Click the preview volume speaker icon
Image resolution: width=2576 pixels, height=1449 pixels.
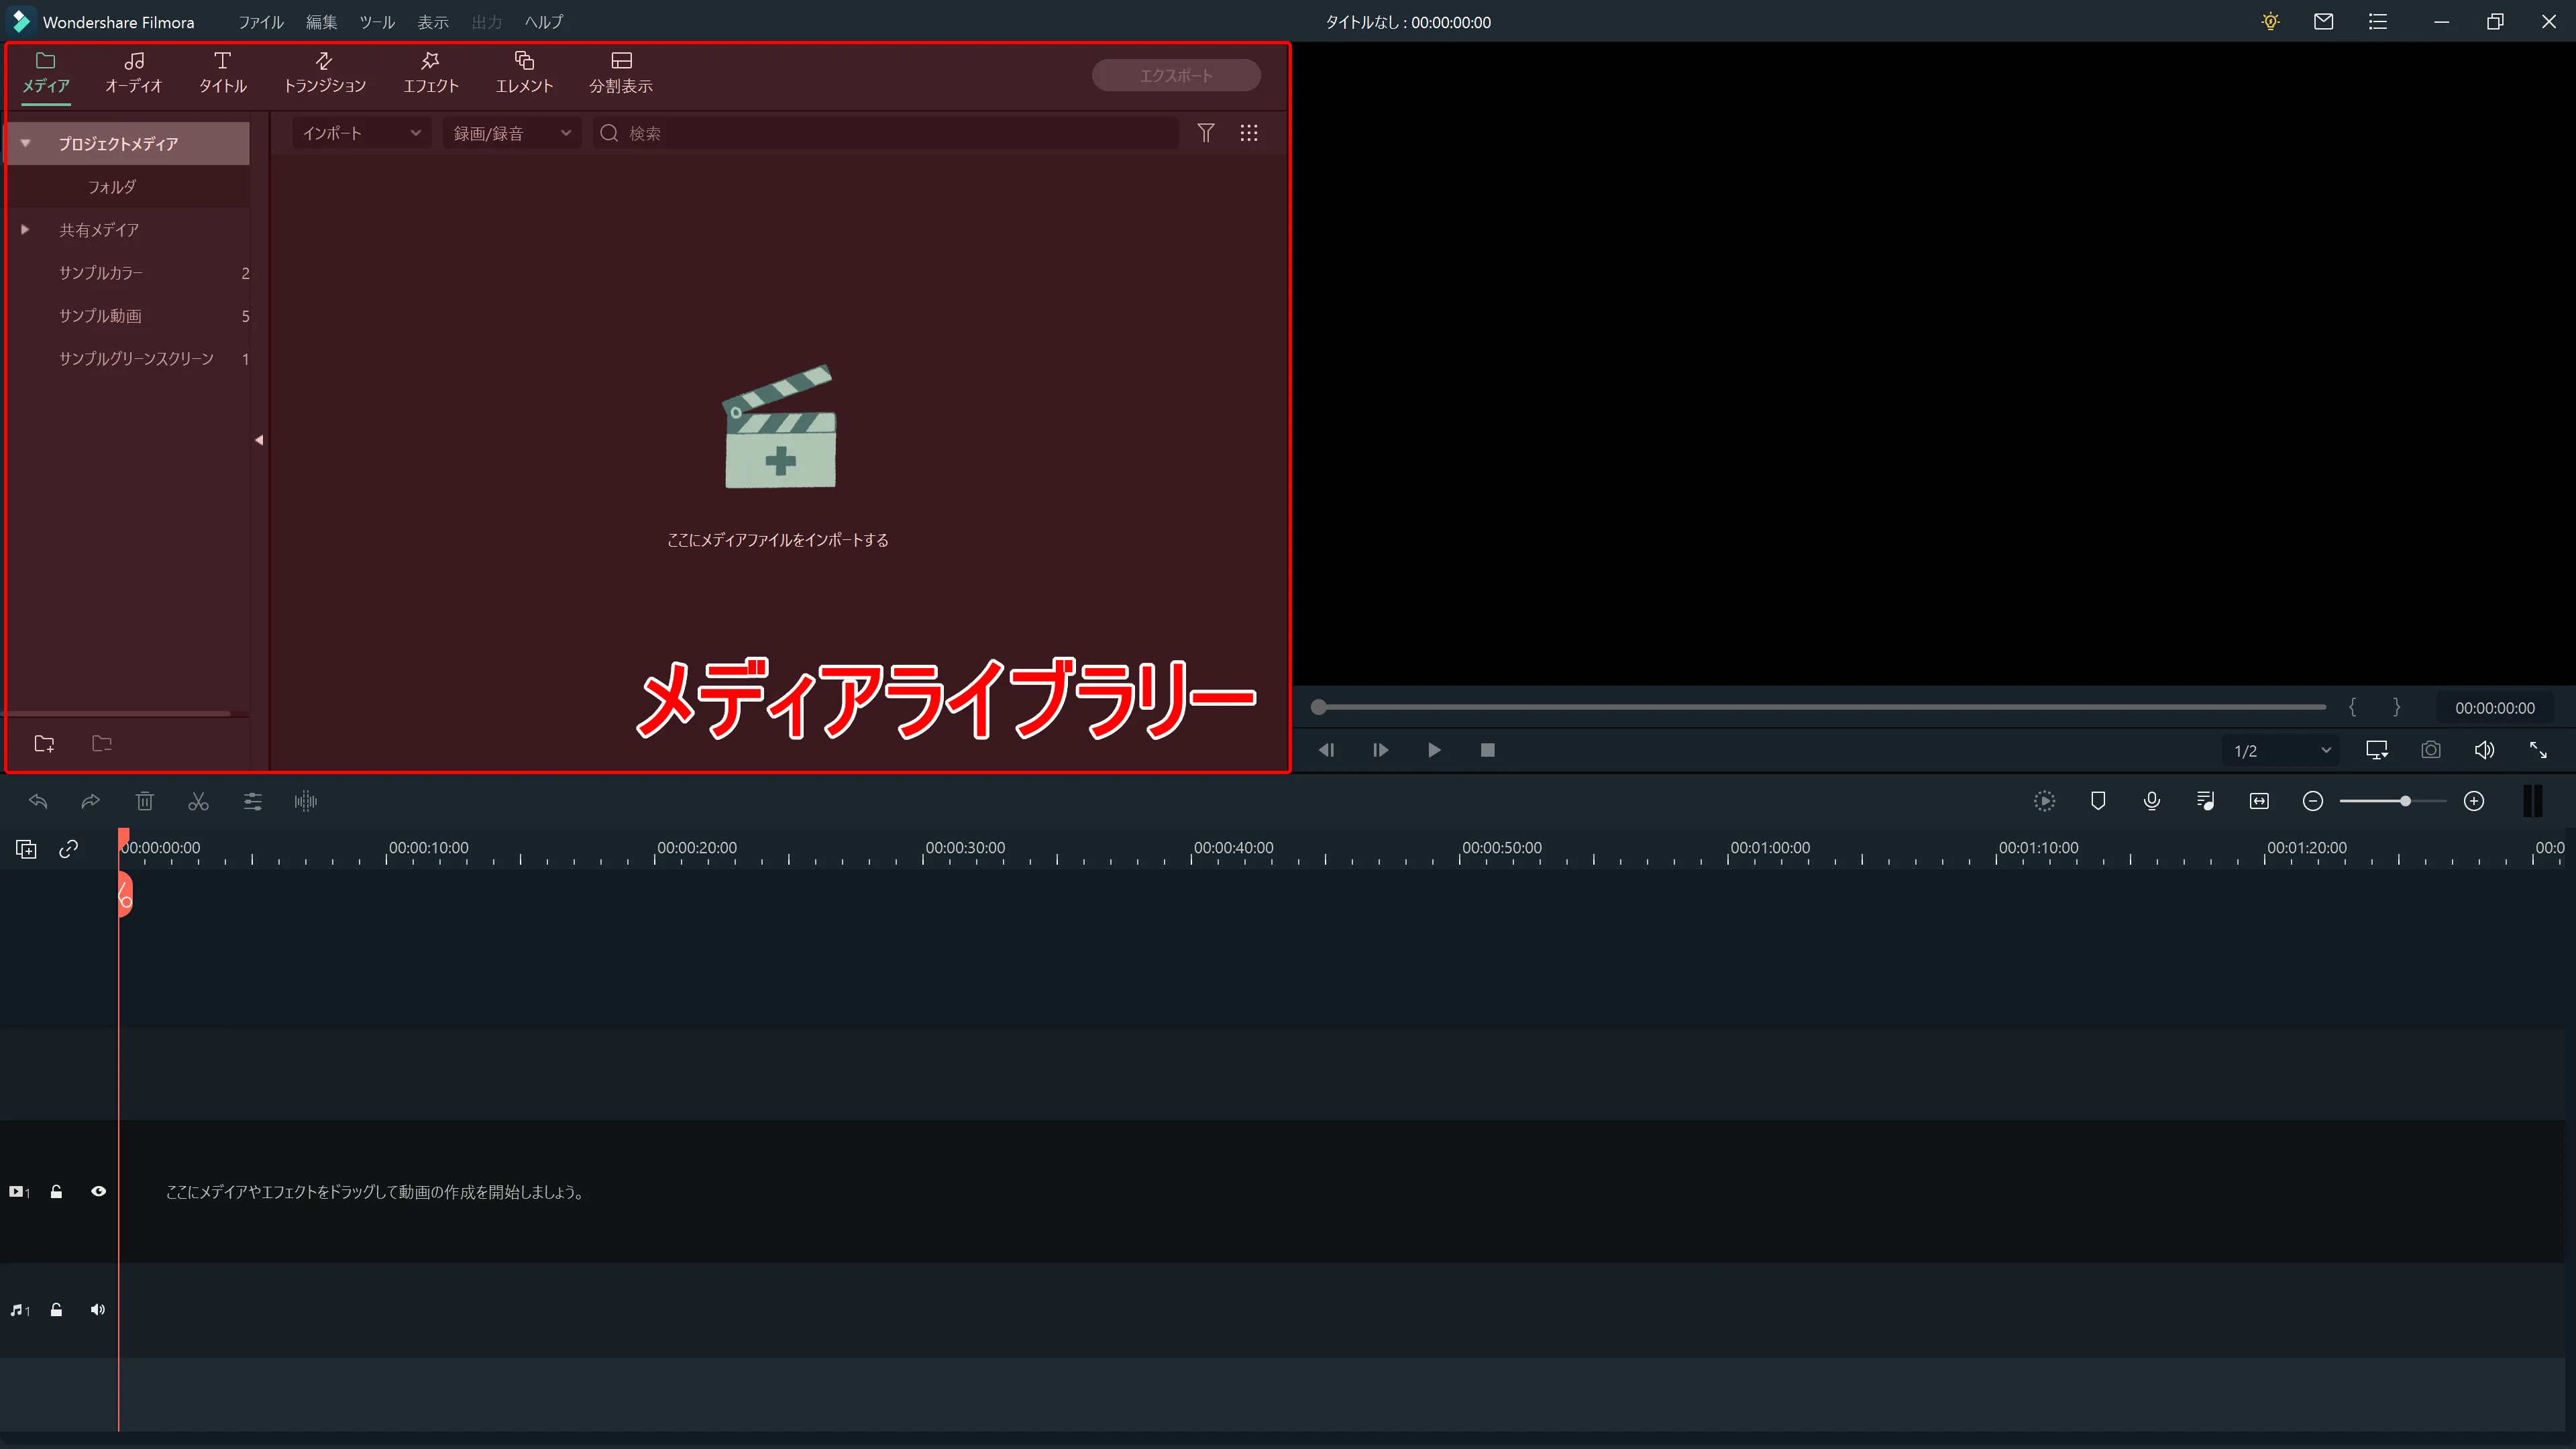[x=2484, y=750]
